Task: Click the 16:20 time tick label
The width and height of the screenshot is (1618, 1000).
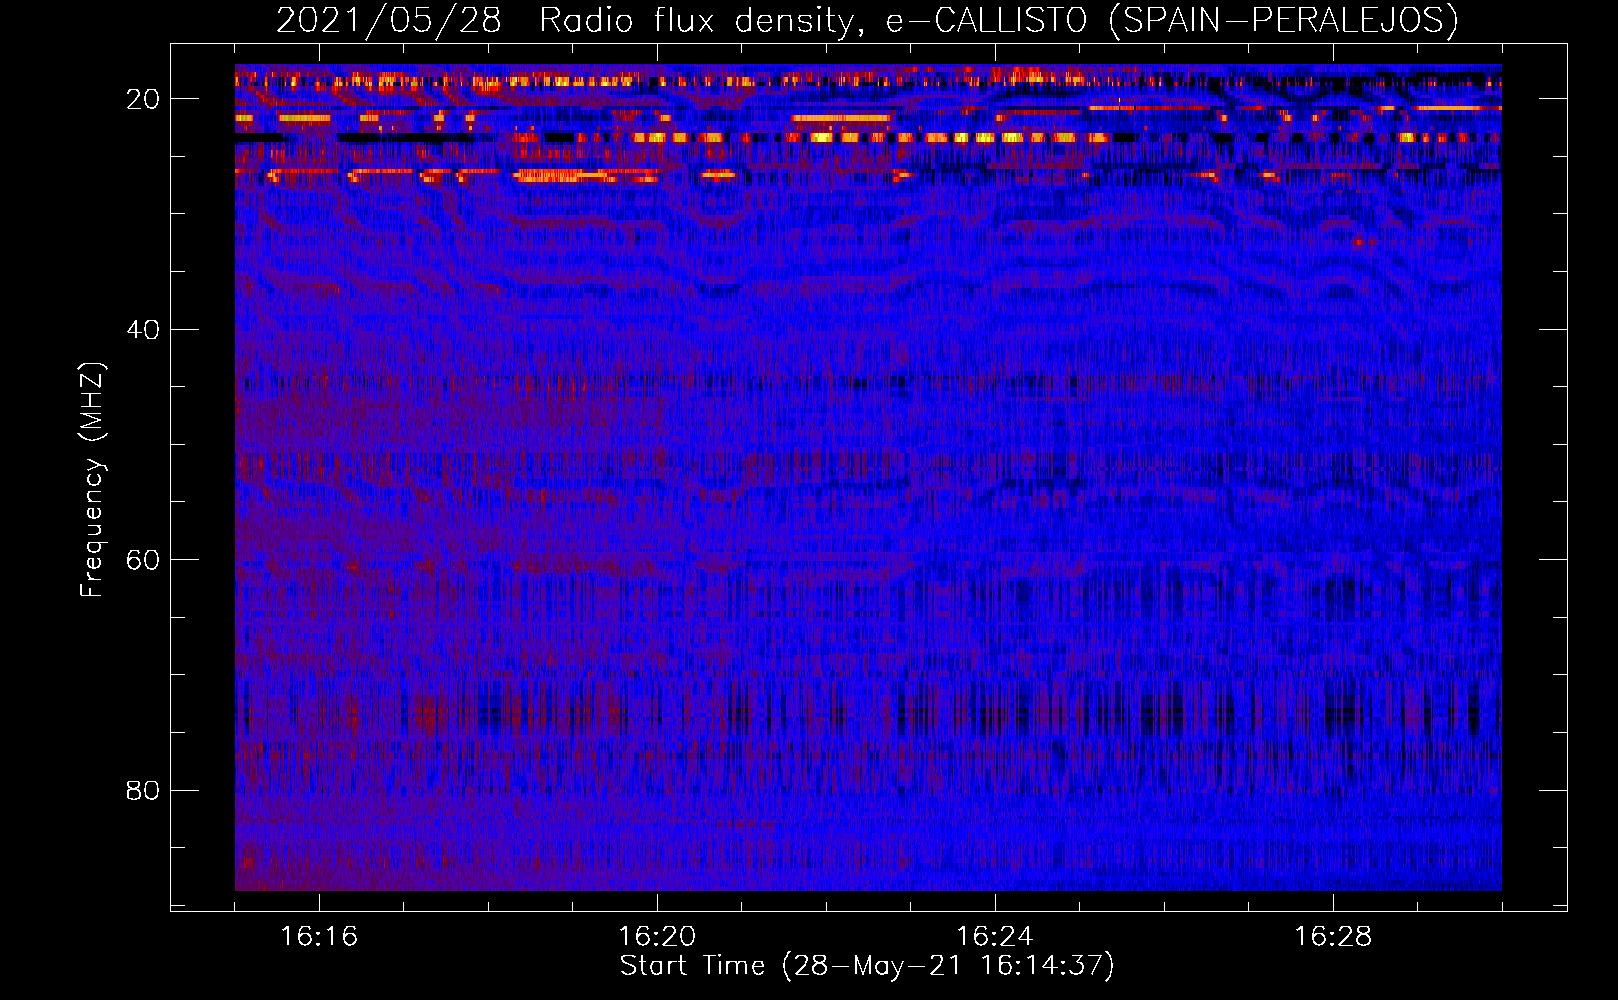Action: pyautogui.click(x=657, y=937)
